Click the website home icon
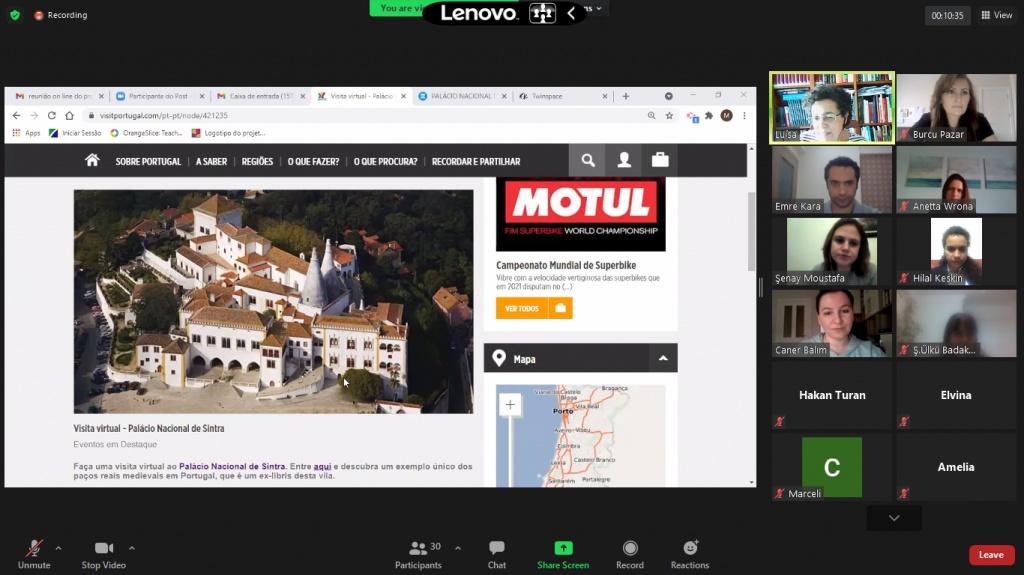 coord(92,160)
